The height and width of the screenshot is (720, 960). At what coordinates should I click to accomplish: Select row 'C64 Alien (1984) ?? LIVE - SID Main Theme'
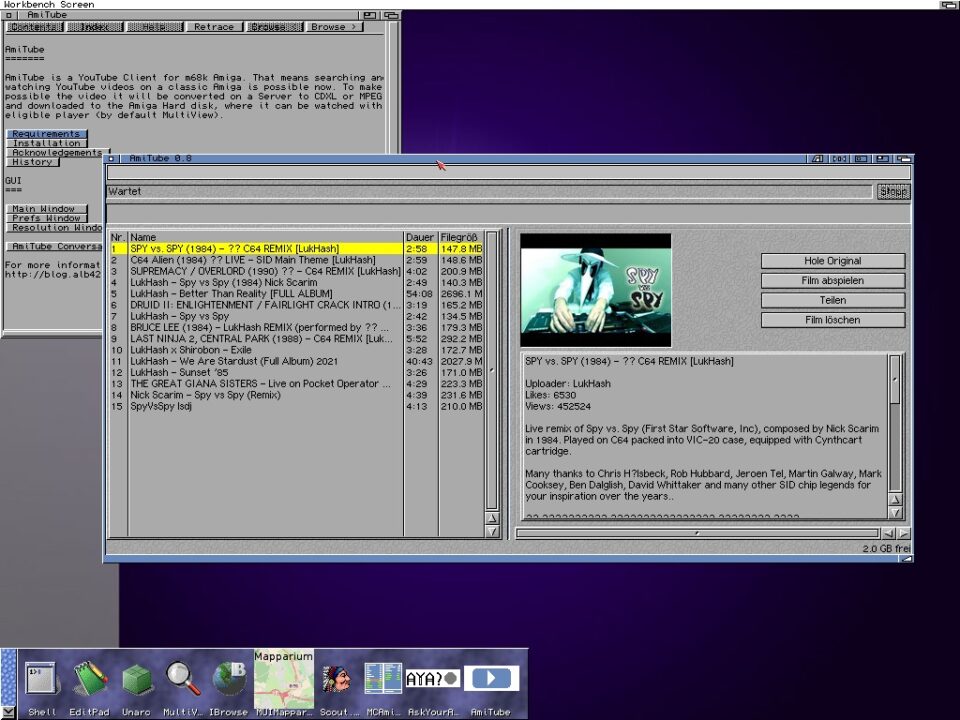pos(296,260)
